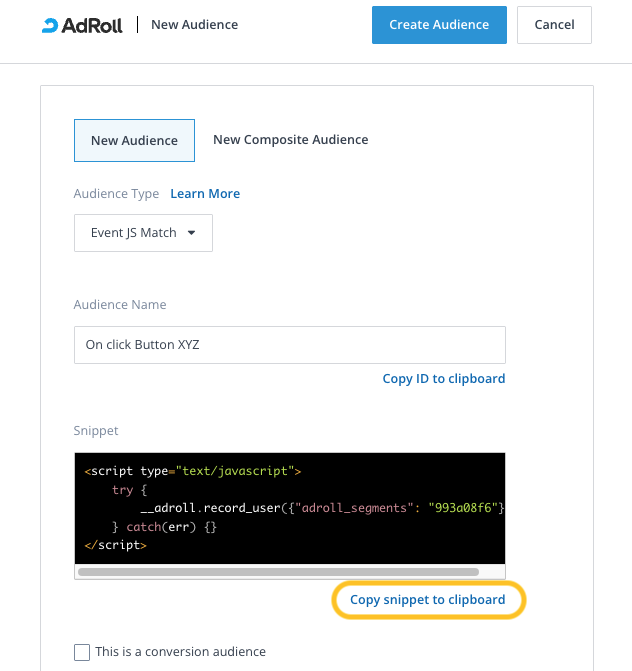Open the New Composite Audience tab
Image resolution: width=632 pixels, height=671 pixels.
290,140
